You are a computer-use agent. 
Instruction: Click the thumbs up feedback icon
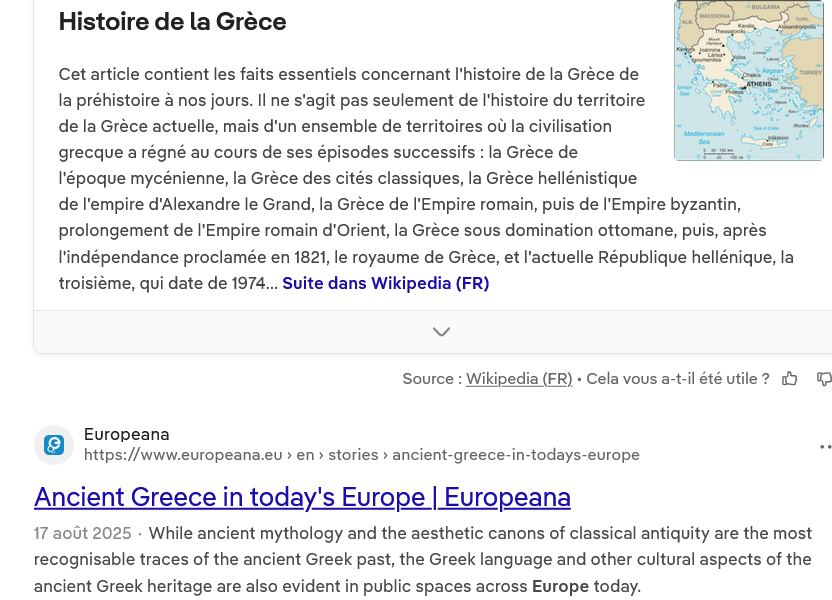pyautogui.click(x=790, y=379)
